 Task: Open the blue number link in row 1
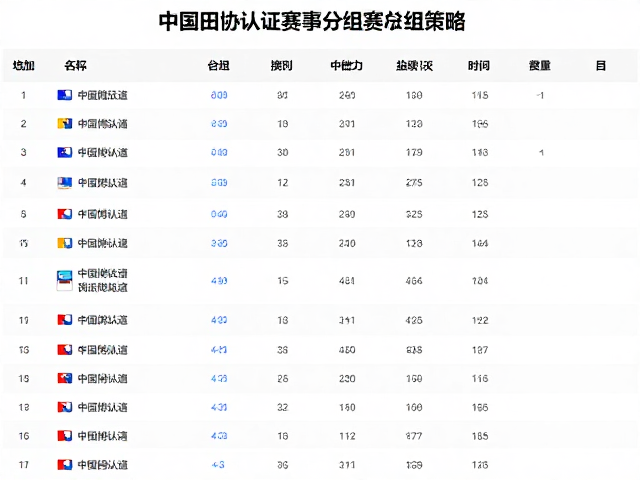(x=219, y=95)
